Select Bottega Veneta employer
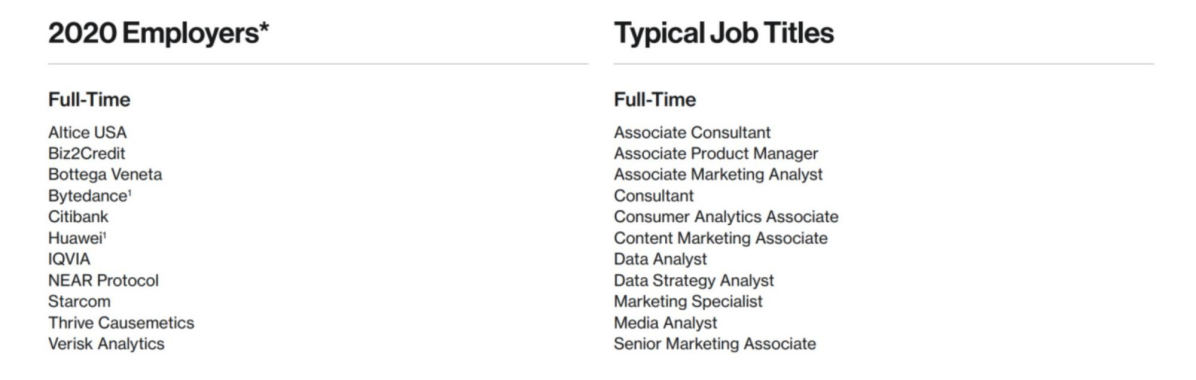The width and height of the screenshot is (1196, 380). pyautogui.click(x=104, y=174)
